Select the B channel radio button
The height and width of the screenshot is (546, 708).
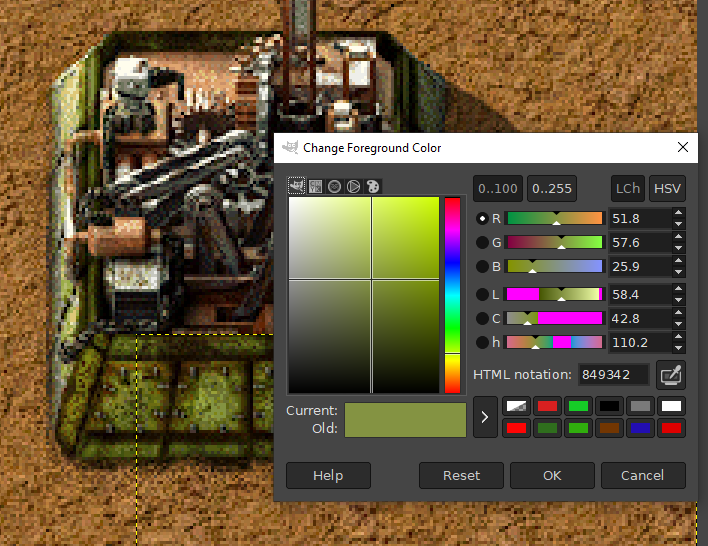click(x=482, y=266)
